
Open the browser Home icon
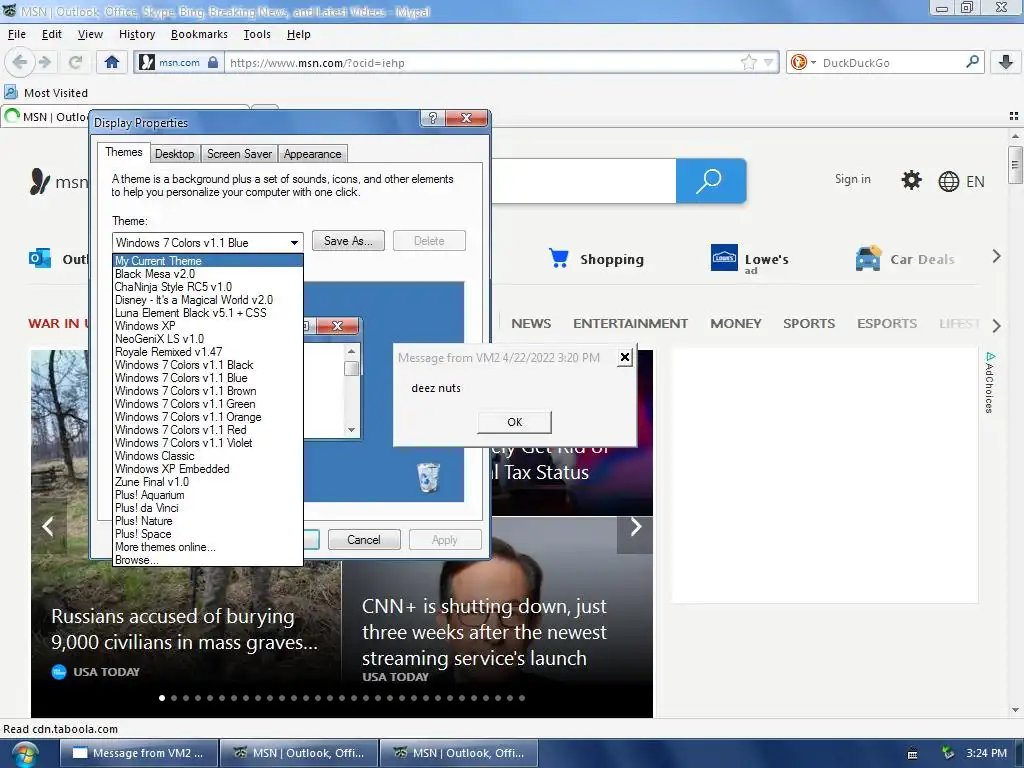pyautogui.click(x=112, y=63)
